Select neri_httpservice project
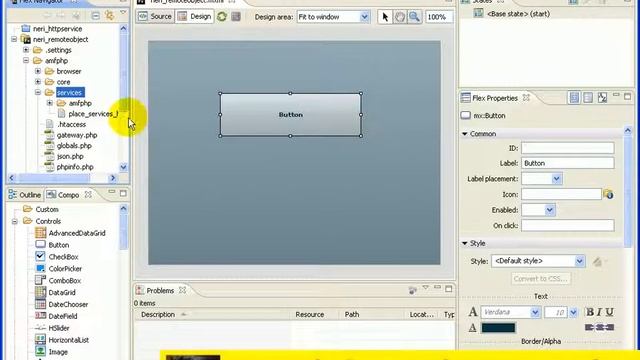Image resolution: width=640 pixels, height=360 pixels. pos(57,29)
